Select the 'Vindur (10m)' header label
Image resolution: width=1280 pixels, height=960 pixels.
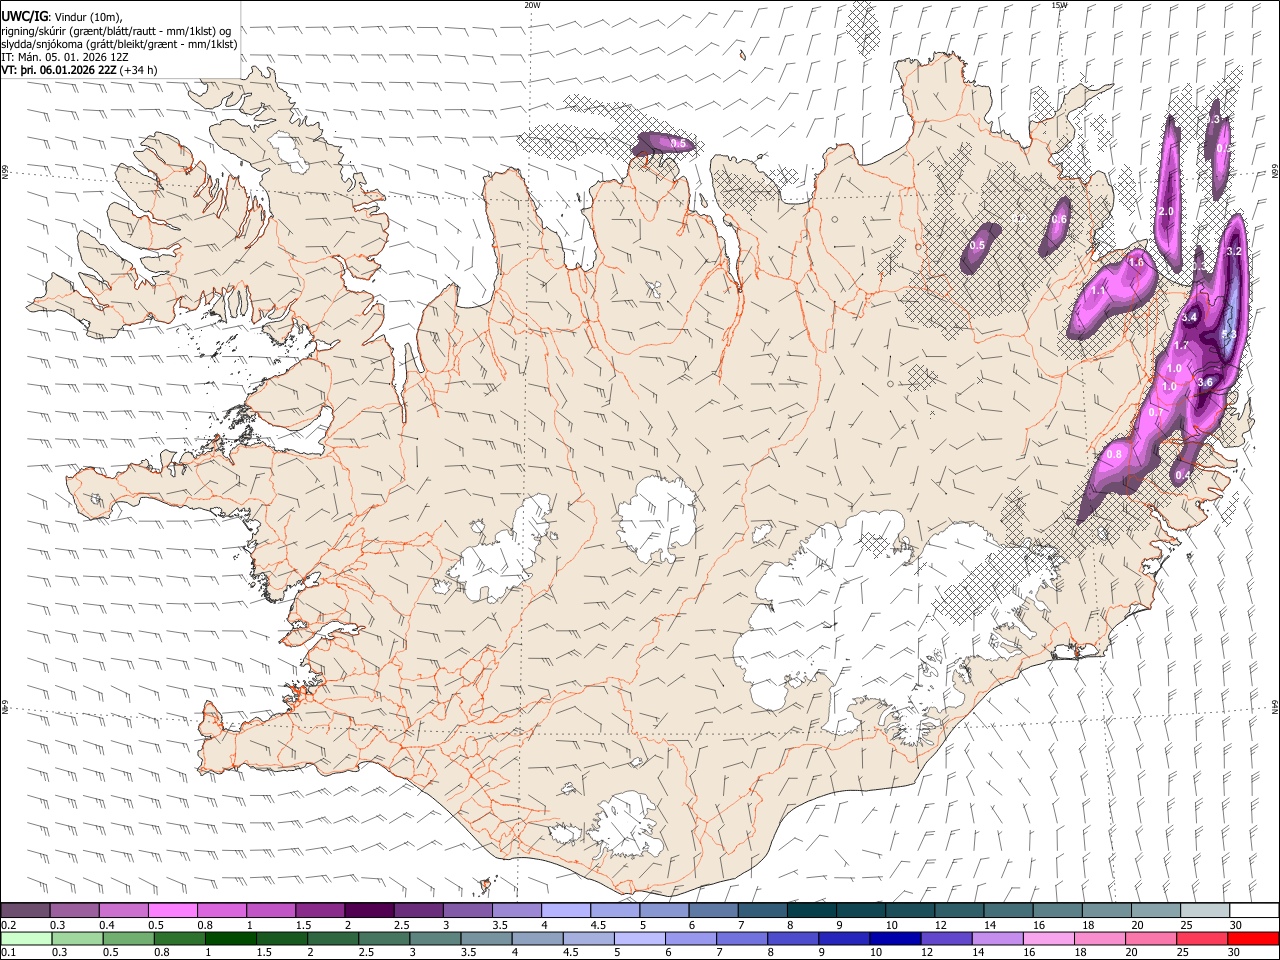(x=88, y=17)
